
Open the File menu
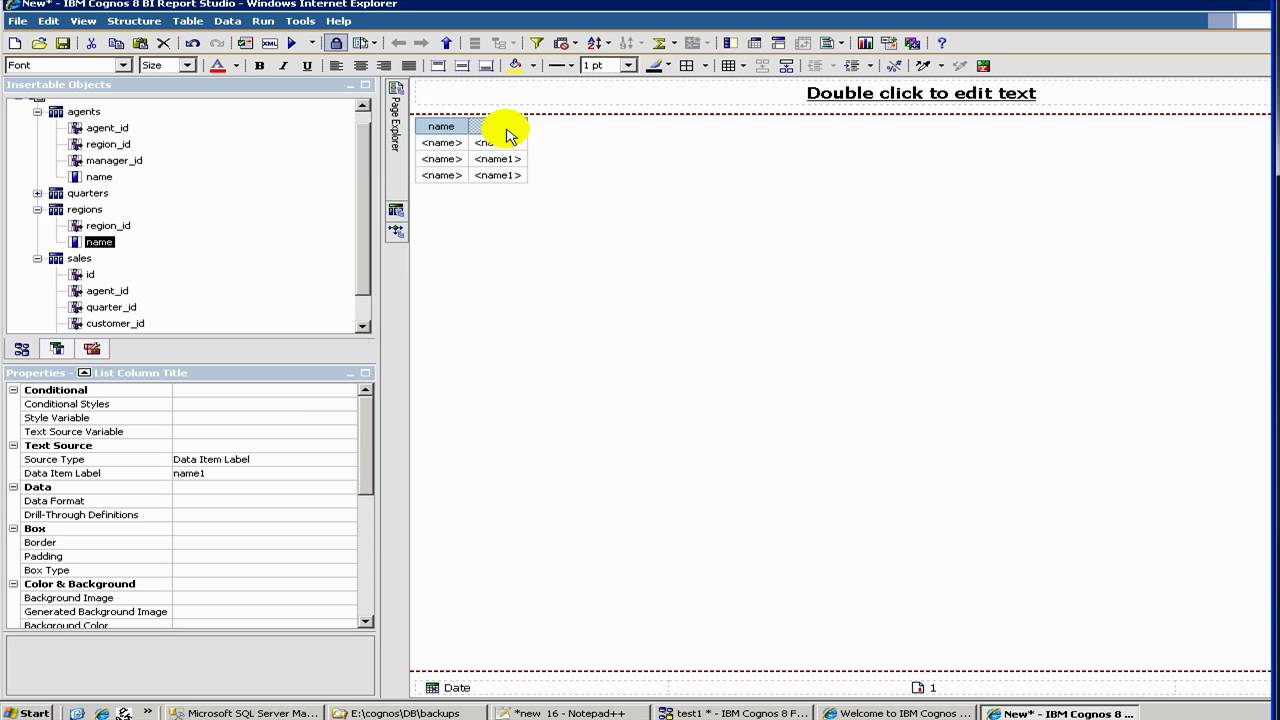click(18, 21)
